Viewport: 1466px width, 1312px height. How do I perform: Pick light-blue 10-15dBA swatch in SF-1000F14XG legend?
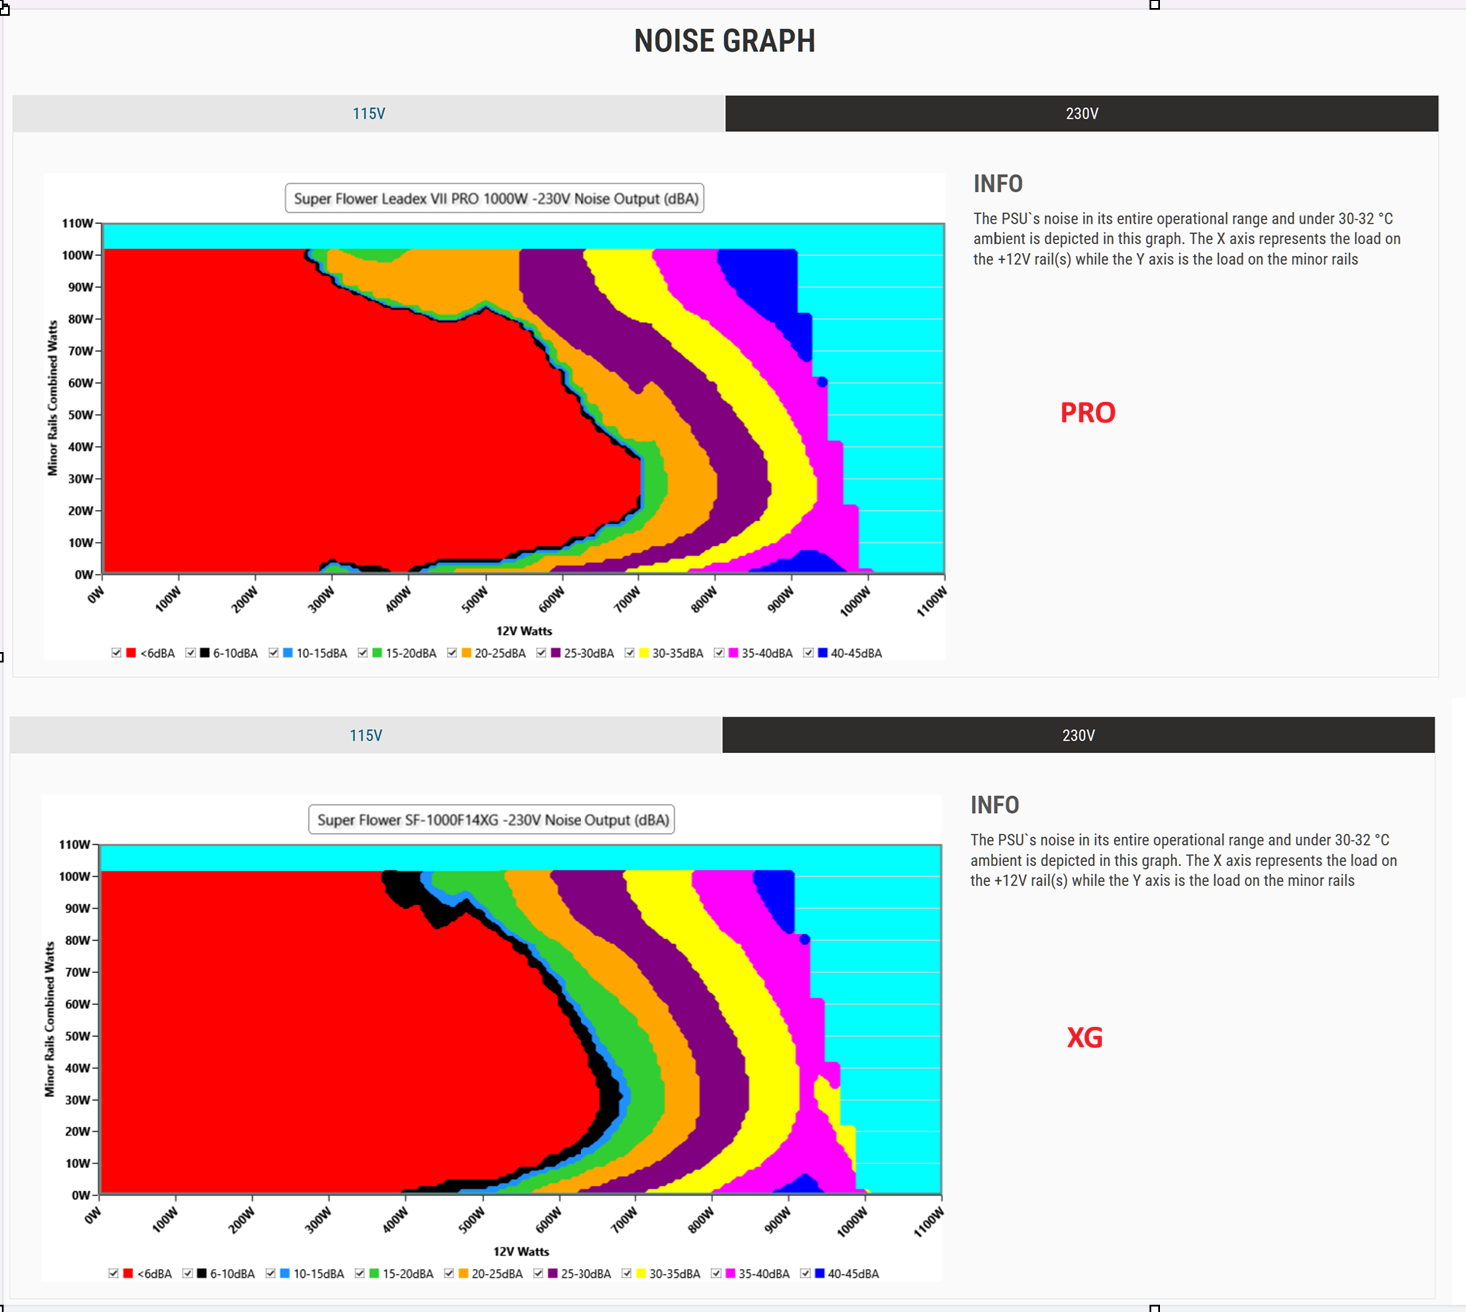pos(285,1274)
